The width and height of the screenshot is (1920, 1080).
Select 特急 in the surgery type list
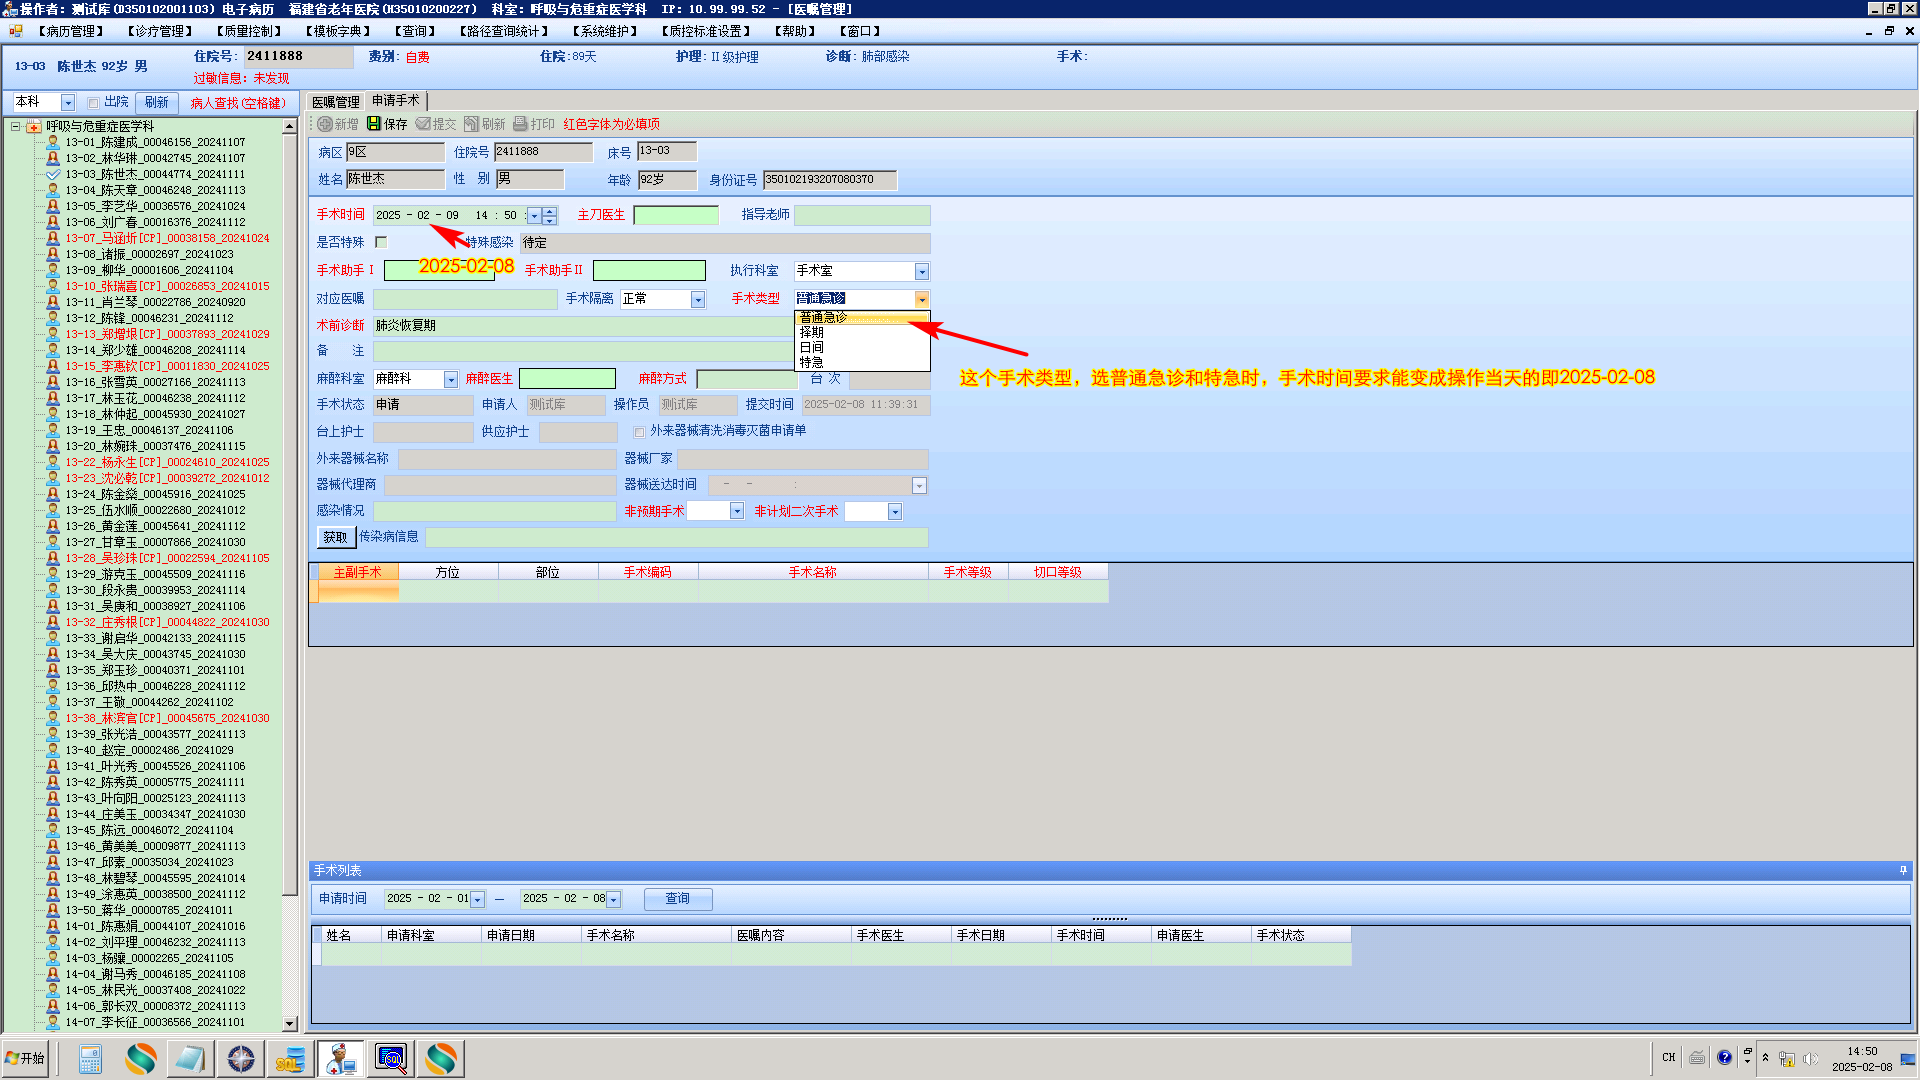pyautogui.click(x=811, y=363)
